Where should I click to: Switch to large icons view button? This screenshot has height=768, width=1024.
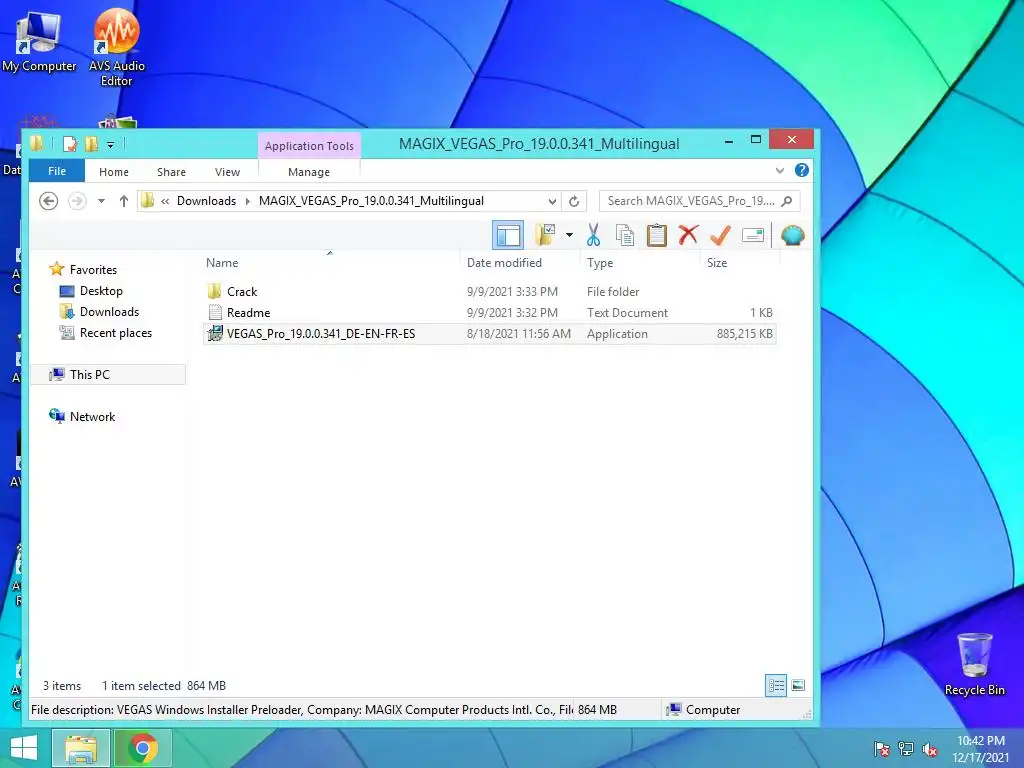click(x=798, y=685)
